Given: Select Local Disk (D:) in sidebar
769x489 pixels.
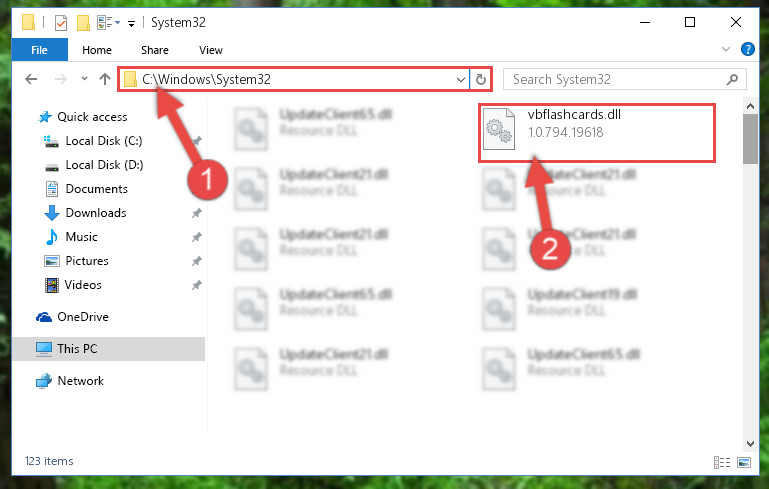Looking at the screenshot, I should [x=104, y=165].
